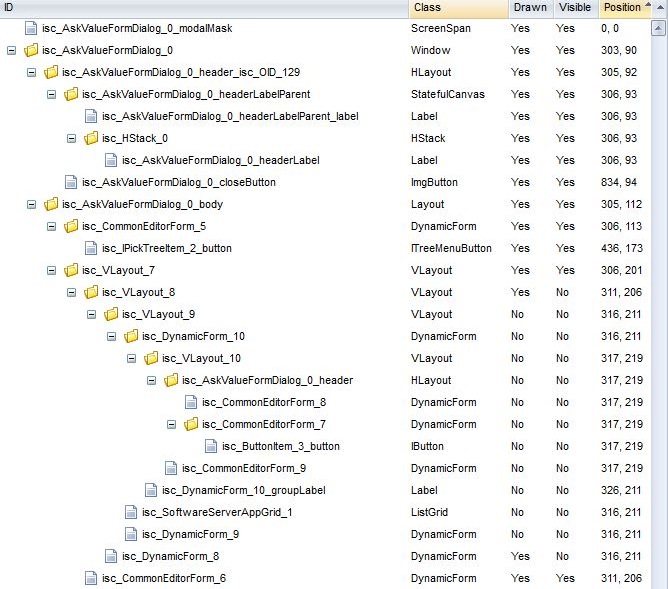This screenshot has height=589, width=668.
Task: Click the file icon of isc_ButtonItem_3_button
Action: click(211, 446)
